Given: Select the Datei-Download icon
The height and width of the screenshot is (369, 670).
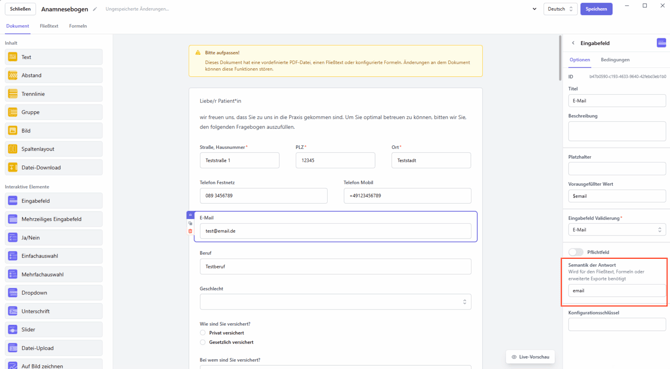Looking at the screenshot, I should coord(13,167).
